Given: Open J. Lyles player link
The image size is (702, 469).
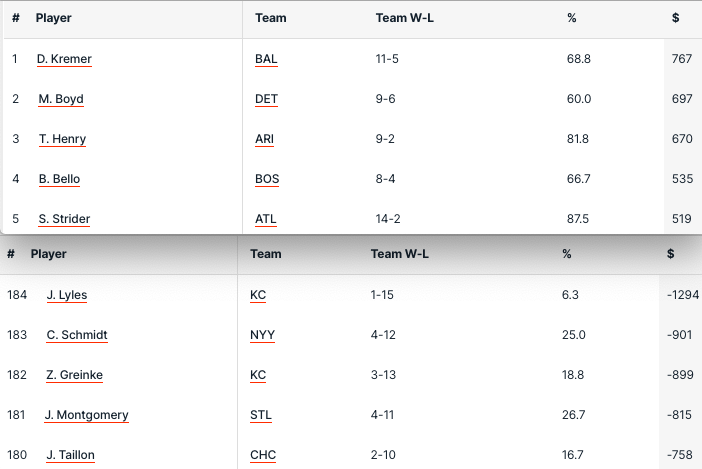Looking at the screenshot, I should tap(66, 295).
